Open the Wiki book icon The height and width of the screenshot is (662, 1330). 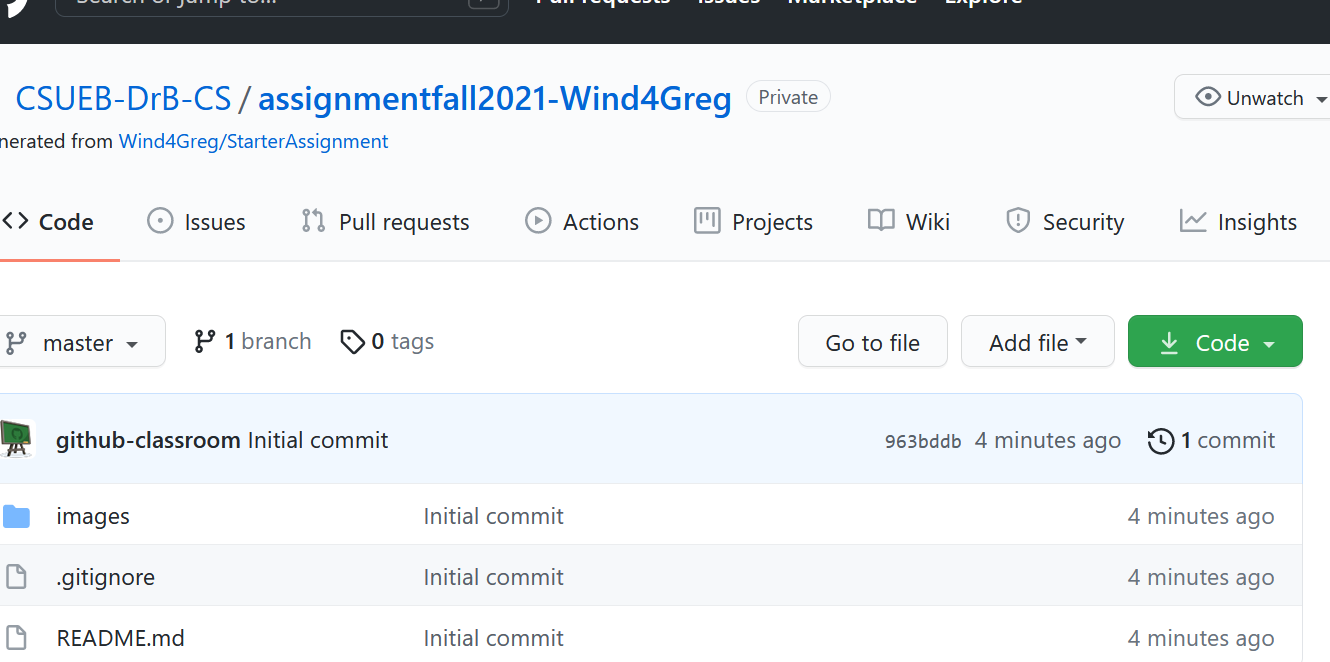tap(881, 221)
